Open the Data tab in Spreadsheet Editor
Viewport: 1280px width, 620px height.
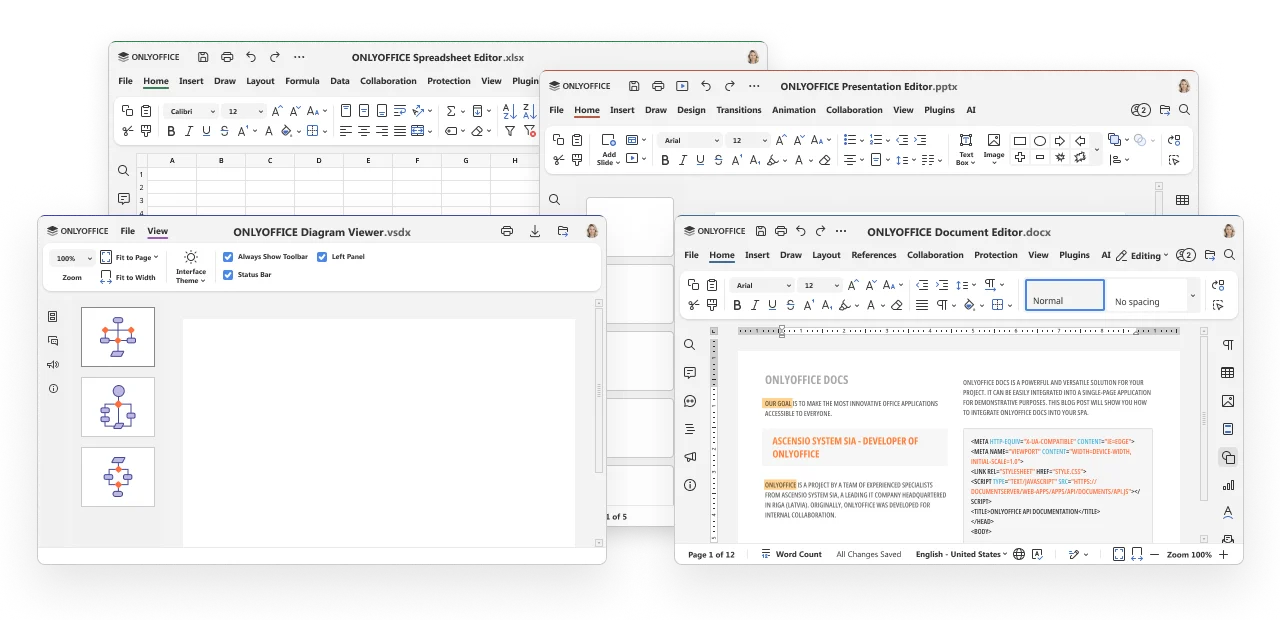[340, 81]
